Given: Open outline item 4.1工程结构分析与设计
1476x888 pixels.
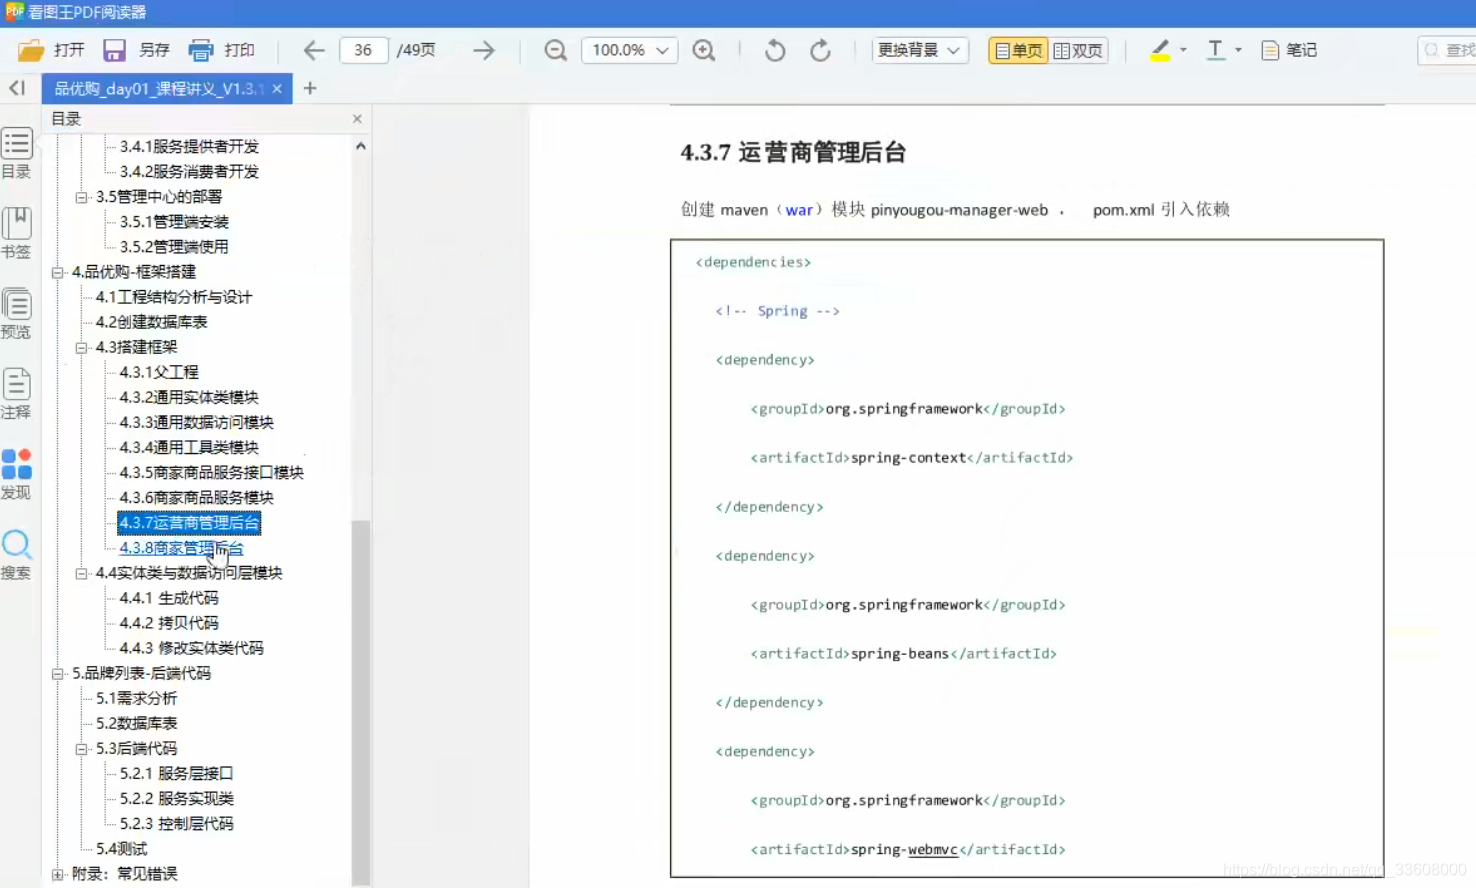Looking at the screenshot, I should click(174, 297).
